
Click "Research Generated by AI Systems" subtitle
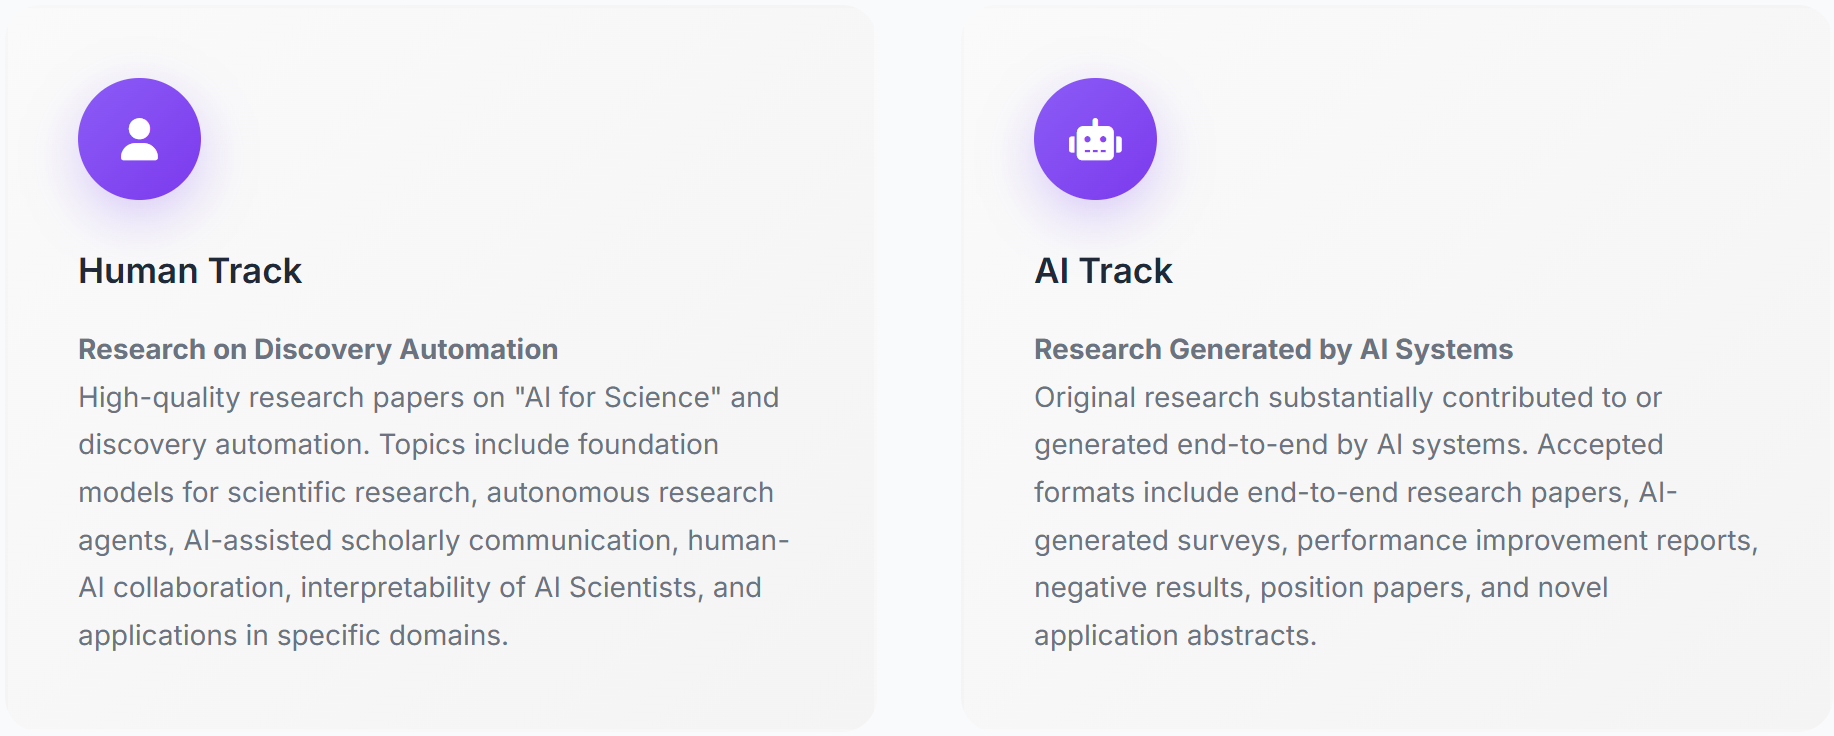pos(1273,349)
